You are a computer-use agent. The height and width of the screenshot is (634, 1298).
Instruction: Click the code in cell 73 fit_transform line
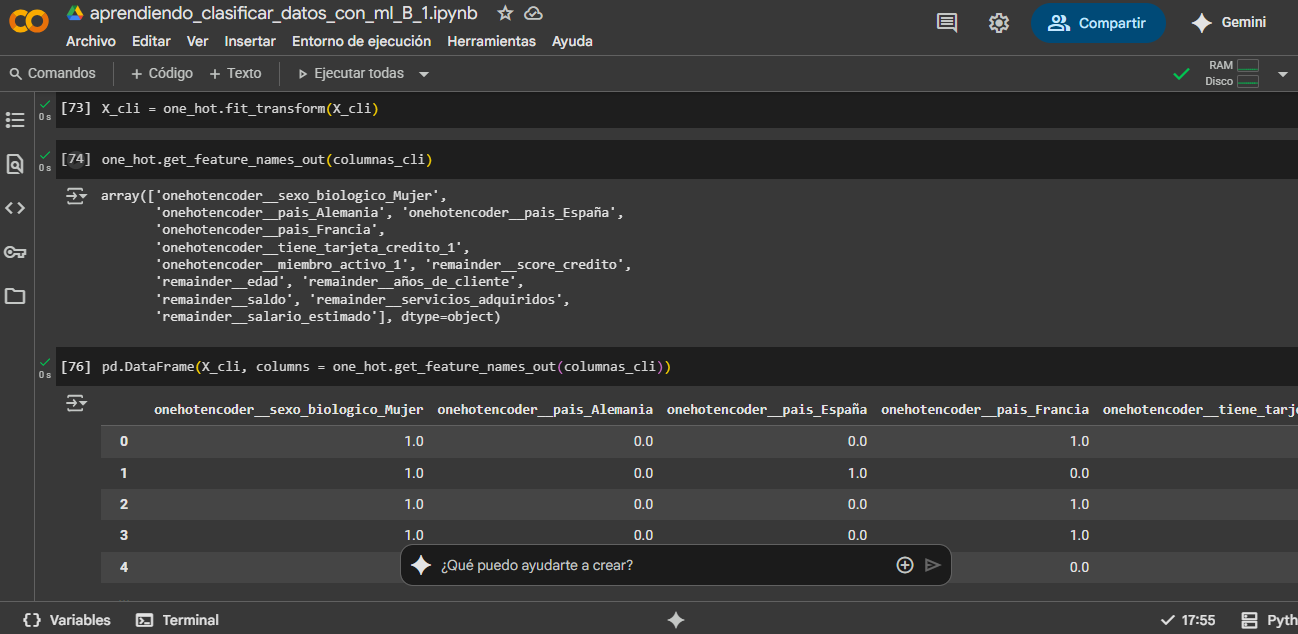[240, 108]
